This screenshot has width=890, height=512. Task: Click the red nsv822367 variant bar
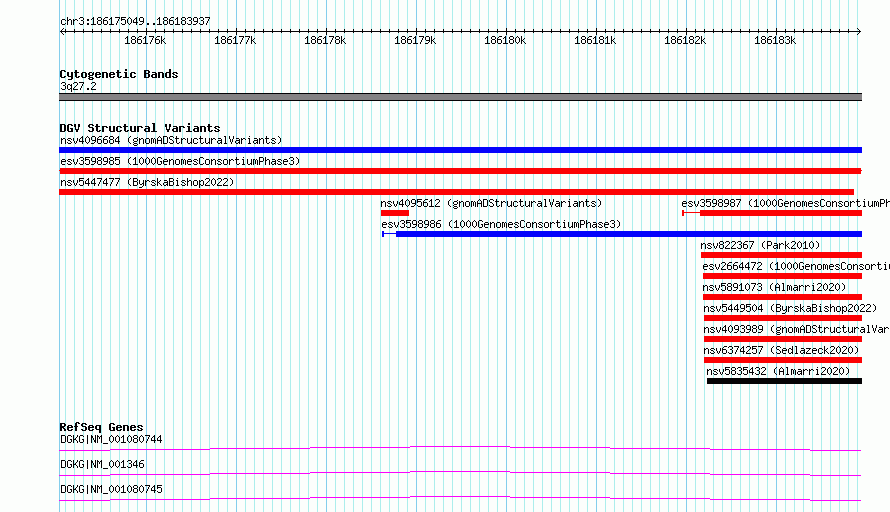tap(782, 255)
